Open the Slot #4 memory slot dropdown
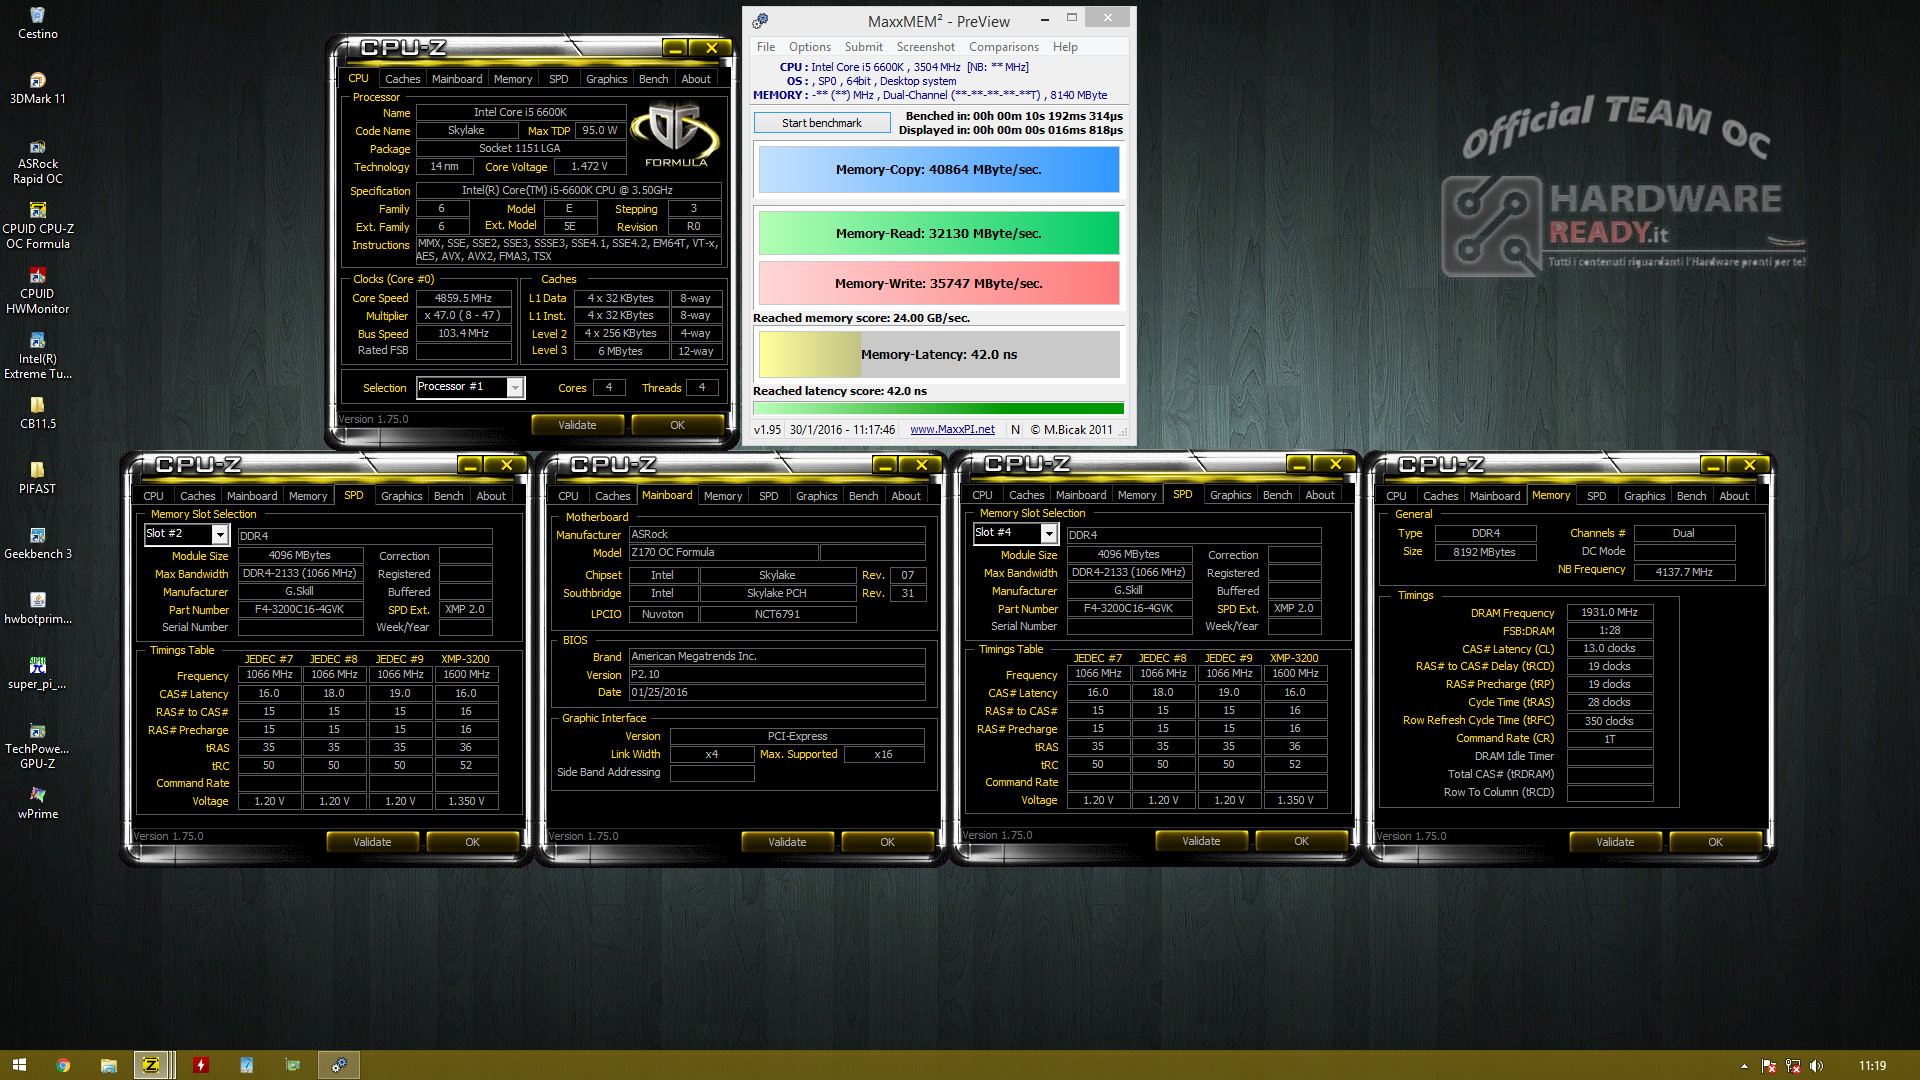Image resolution: width=1920 pixels, height=1080 pixels. (1048, 533)
